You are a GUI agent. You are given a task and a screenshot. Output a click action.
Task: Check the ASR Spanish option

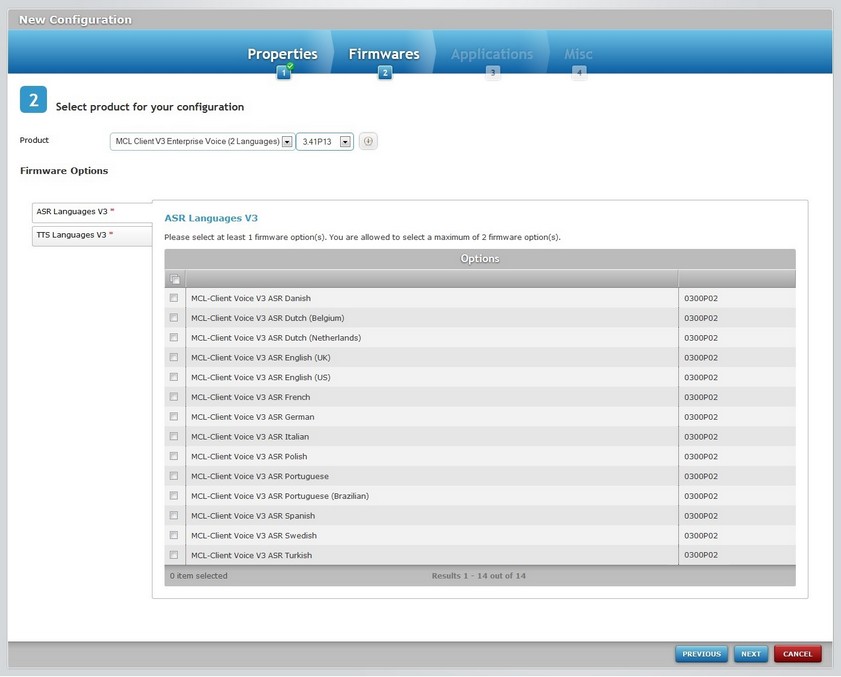pos(174,516)
